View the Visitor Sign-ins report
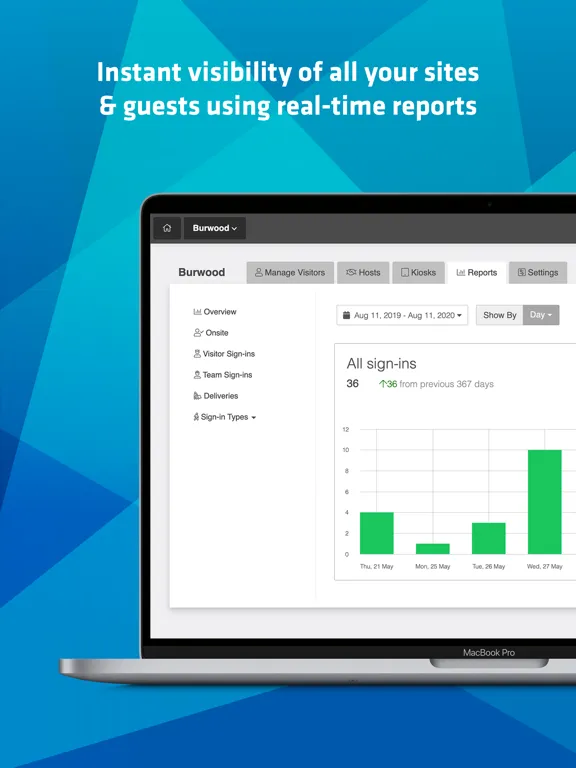This screenshot has width=576, height=768. coord(224,354)
